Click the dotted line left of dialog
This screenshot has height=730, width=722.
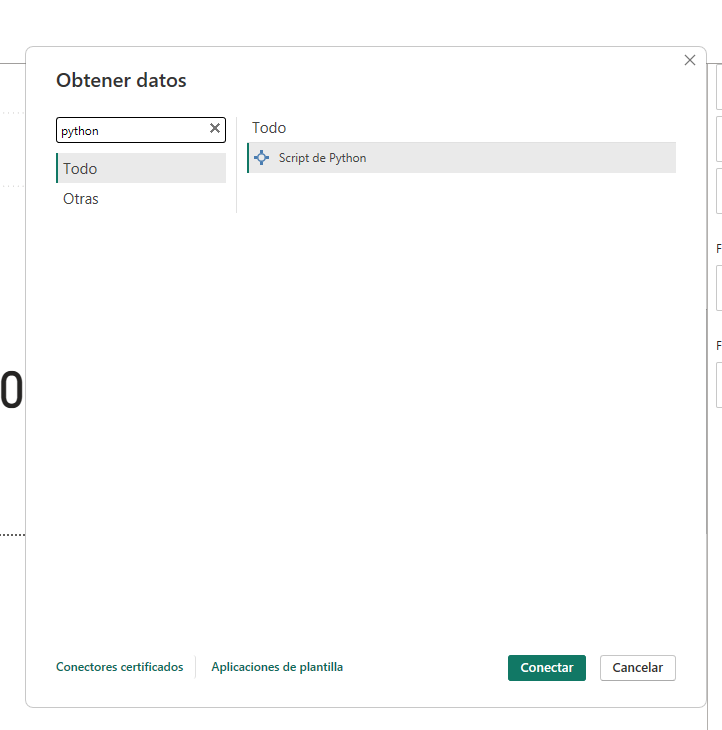12,534
